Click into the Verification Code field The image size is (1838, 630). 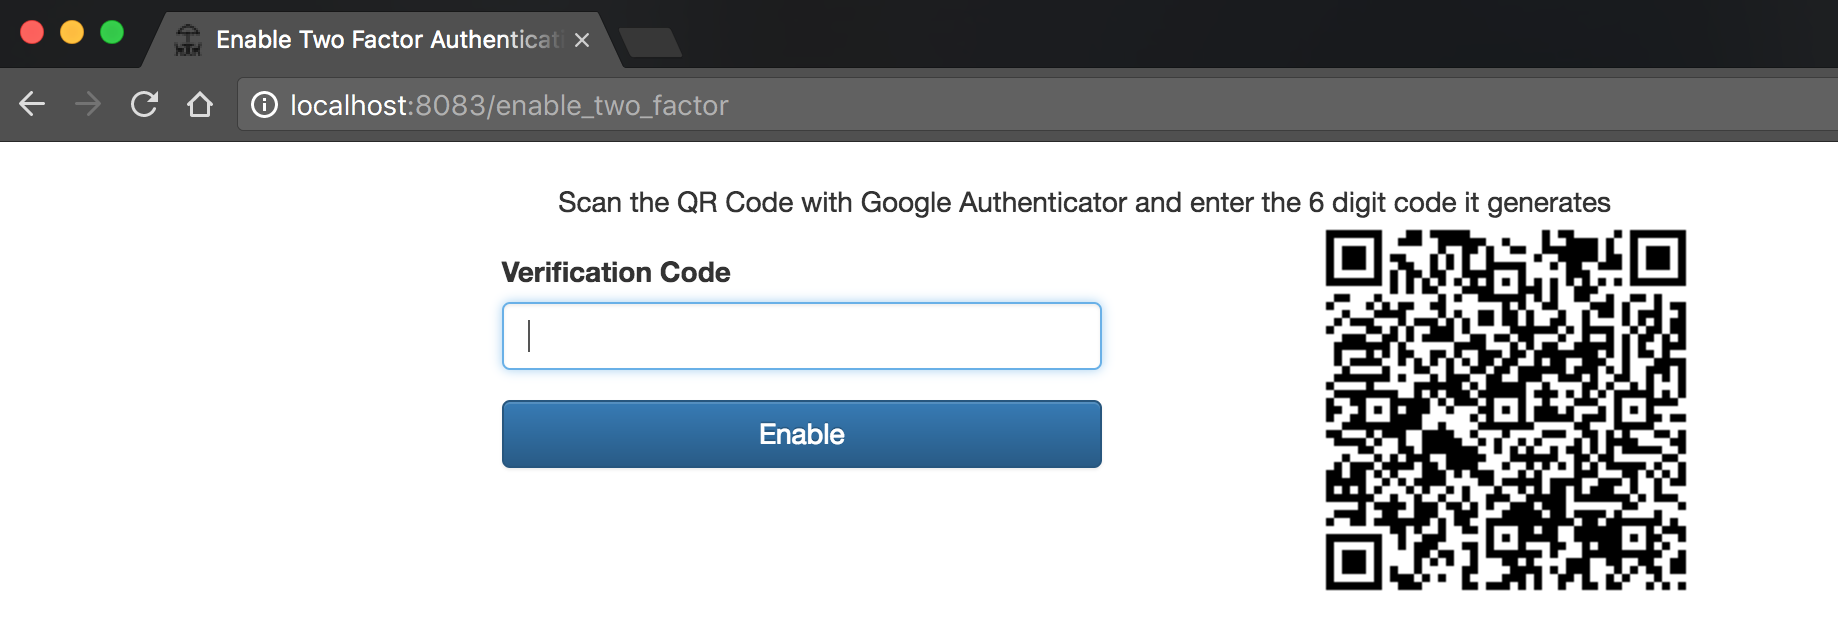[x=801, y=336]
